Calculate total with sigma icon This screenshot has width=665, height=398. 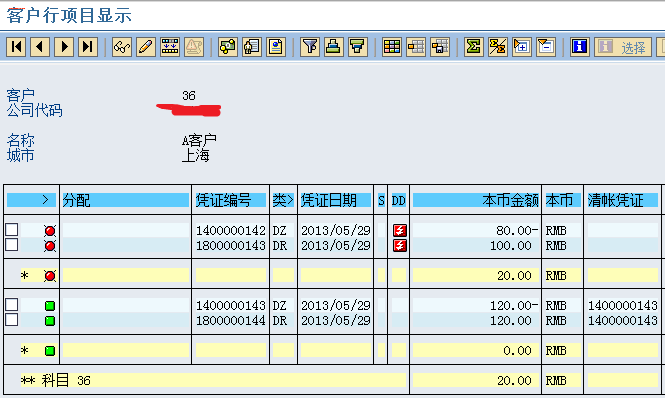pyautogui.click(x=473, y=47)
